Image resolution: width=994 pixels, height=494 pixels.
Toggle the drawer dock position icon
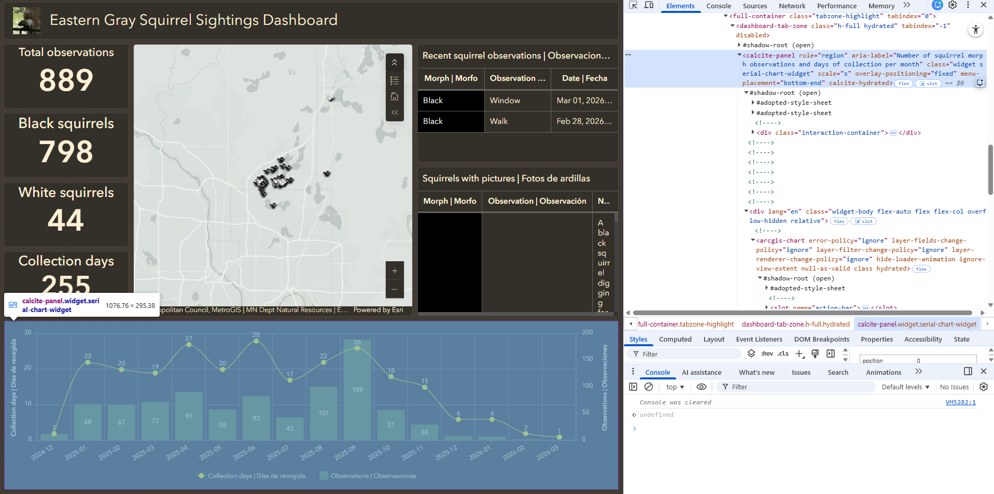(968, 372)
